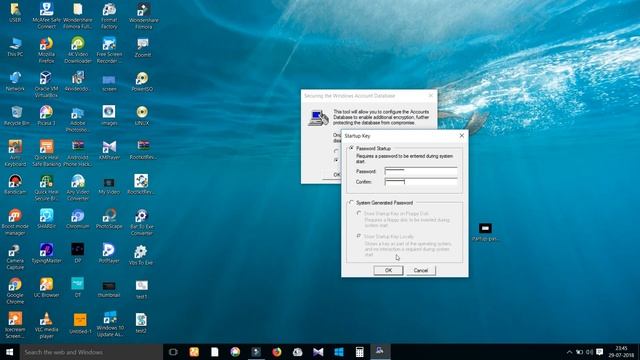
Task: Open the 4K Video Downloader shortcut
Action: 78,50
